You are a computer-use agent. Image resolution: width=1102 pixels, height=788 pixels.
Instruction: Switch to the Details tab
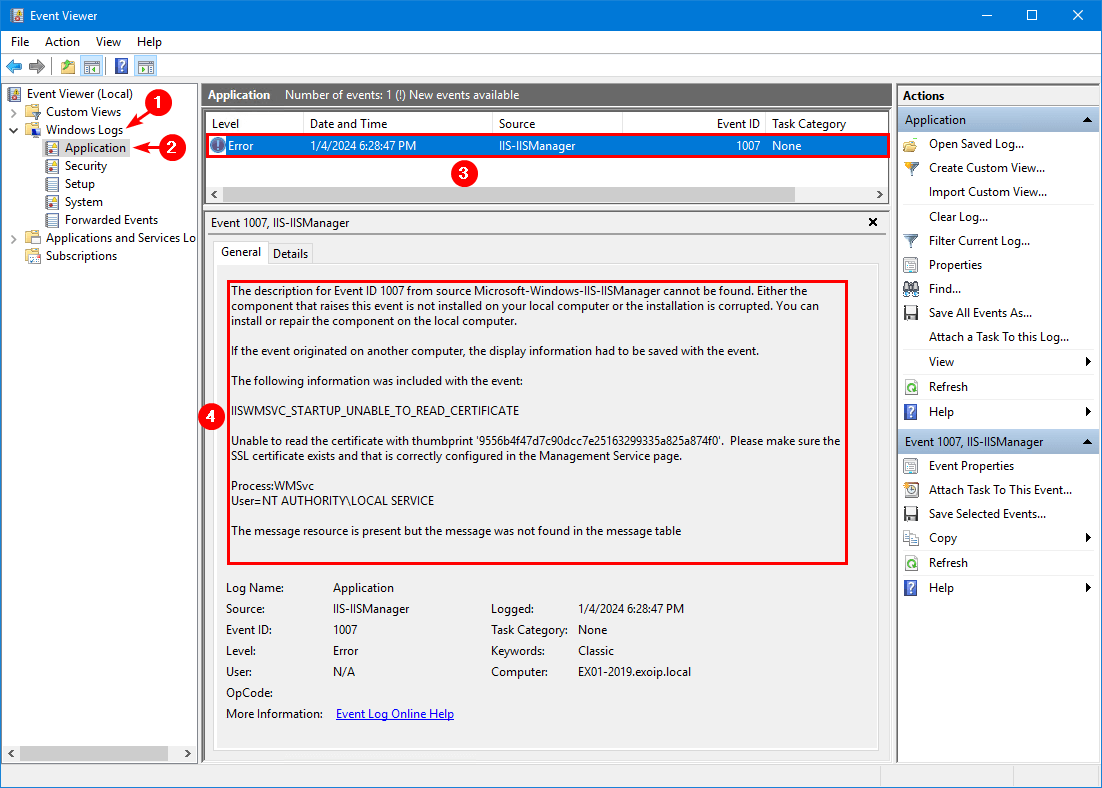point(290,254)
